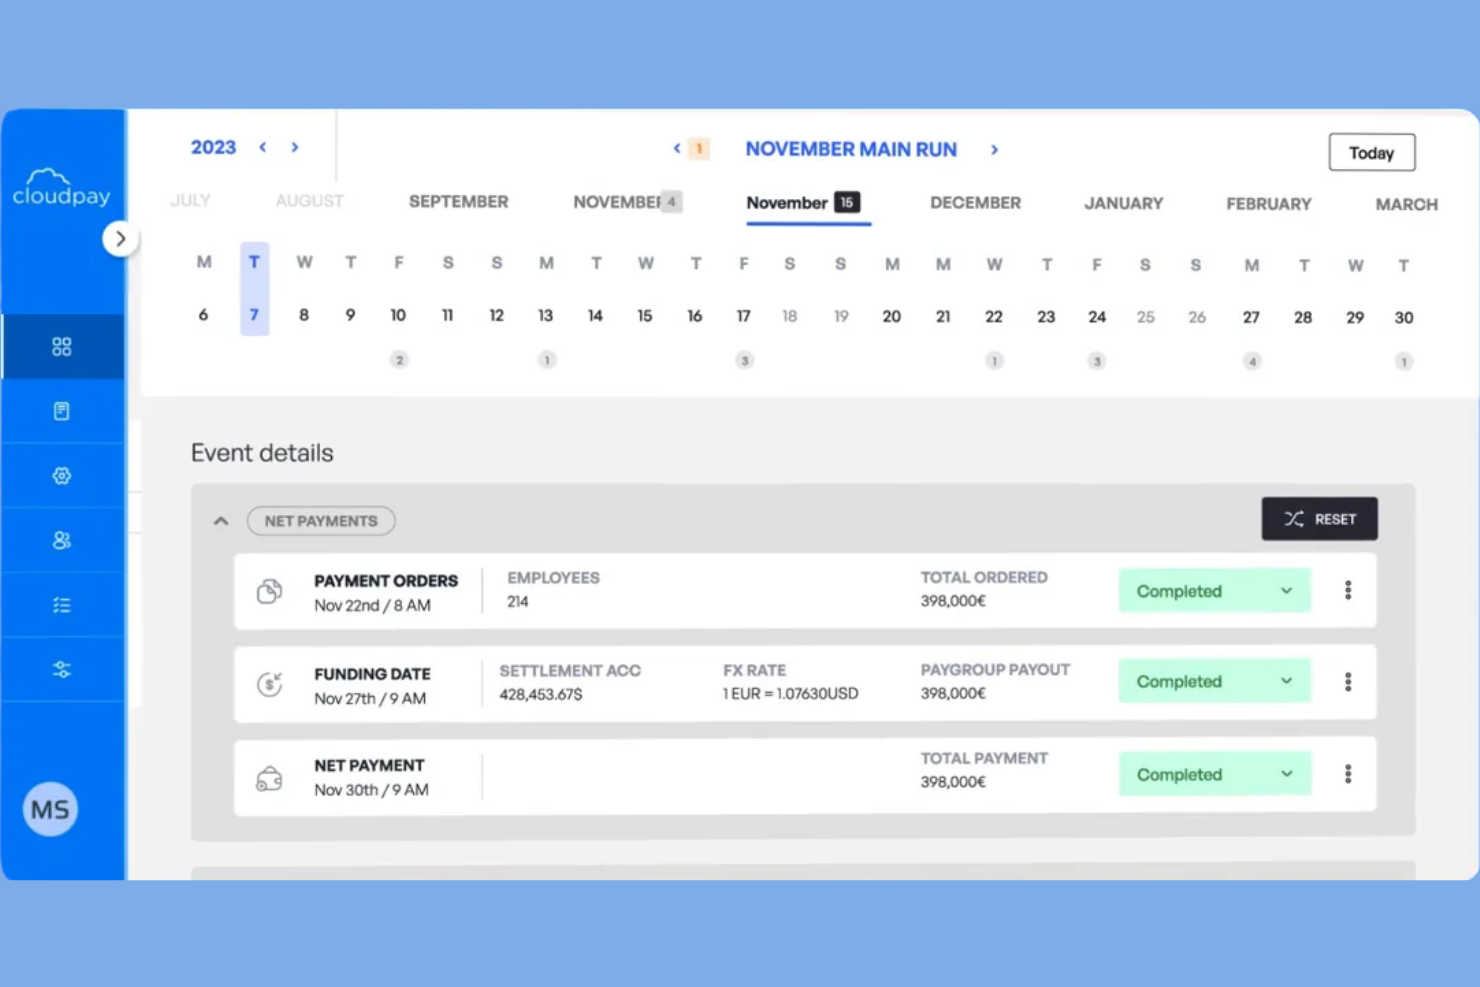
Task: Go to next year from 2023
Action: click(x=295, y=147)
